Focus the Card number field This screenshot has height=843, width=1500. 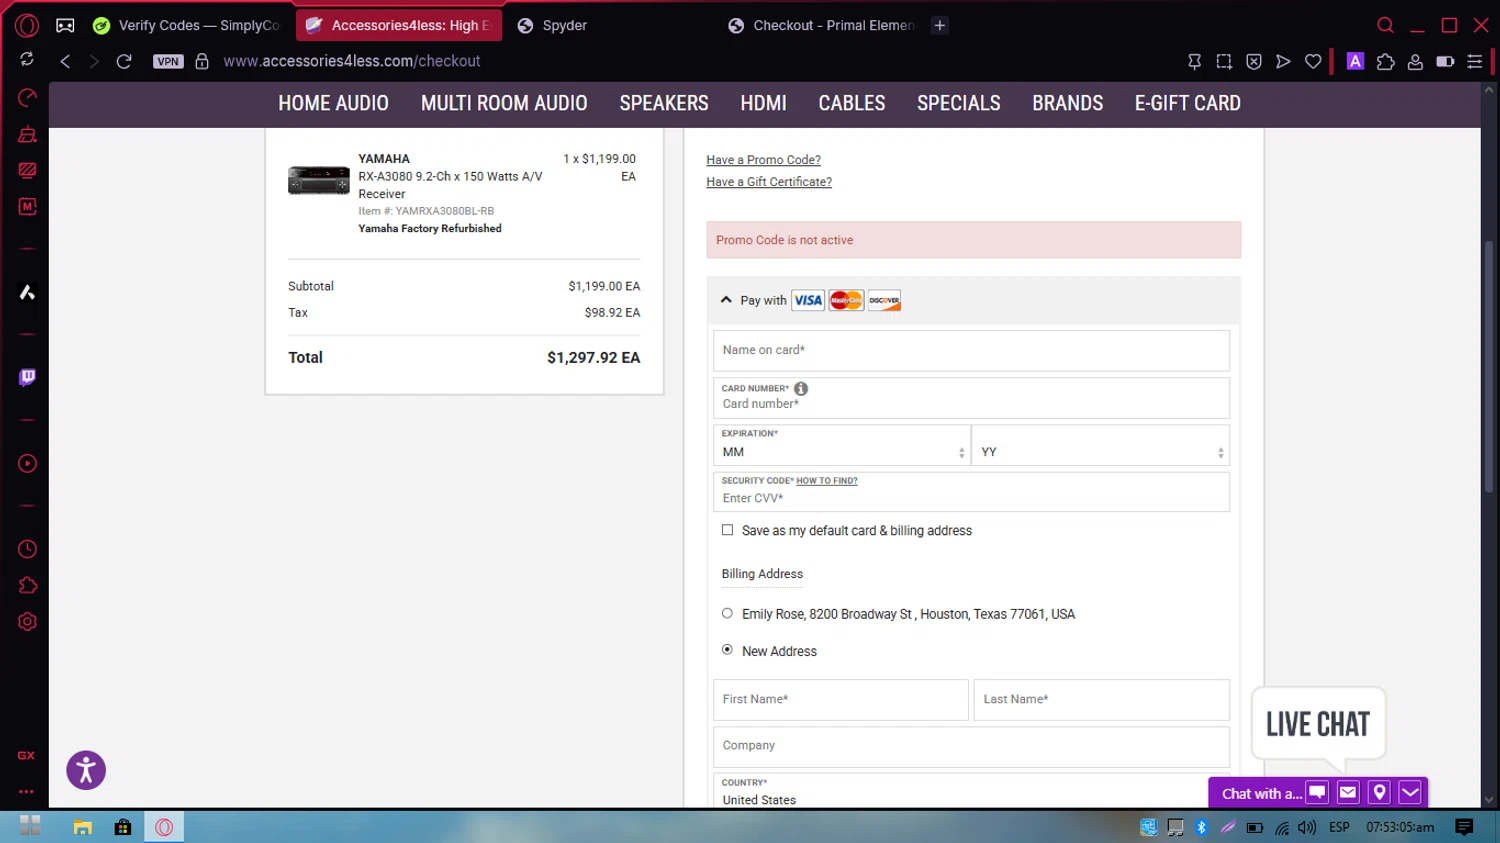(971, 398)
